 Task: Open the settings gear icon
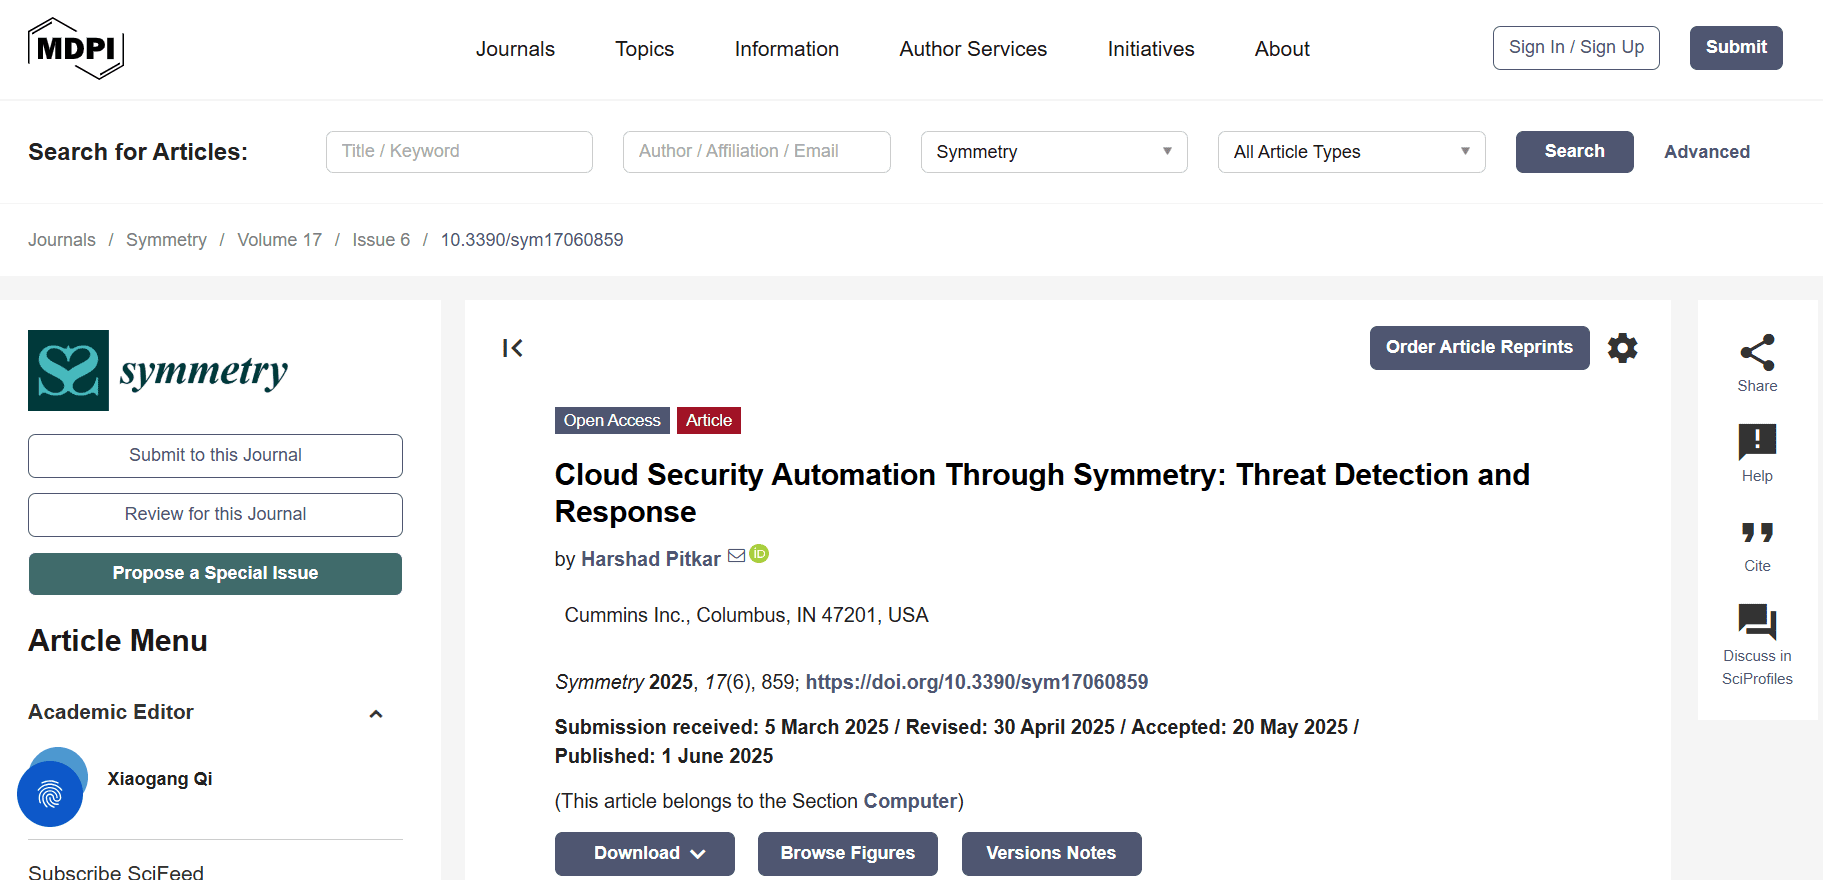[1622, 348]
